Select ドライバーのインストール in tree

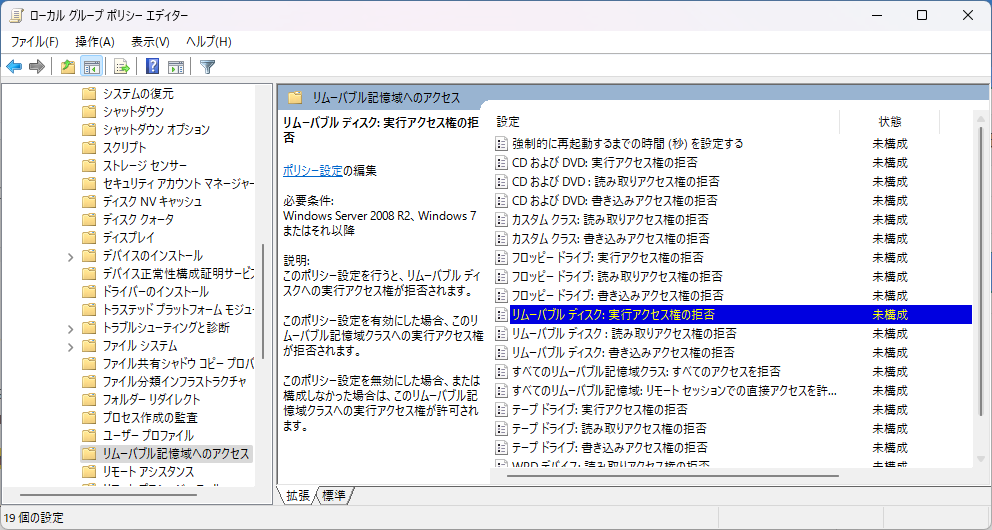[155, 292]
